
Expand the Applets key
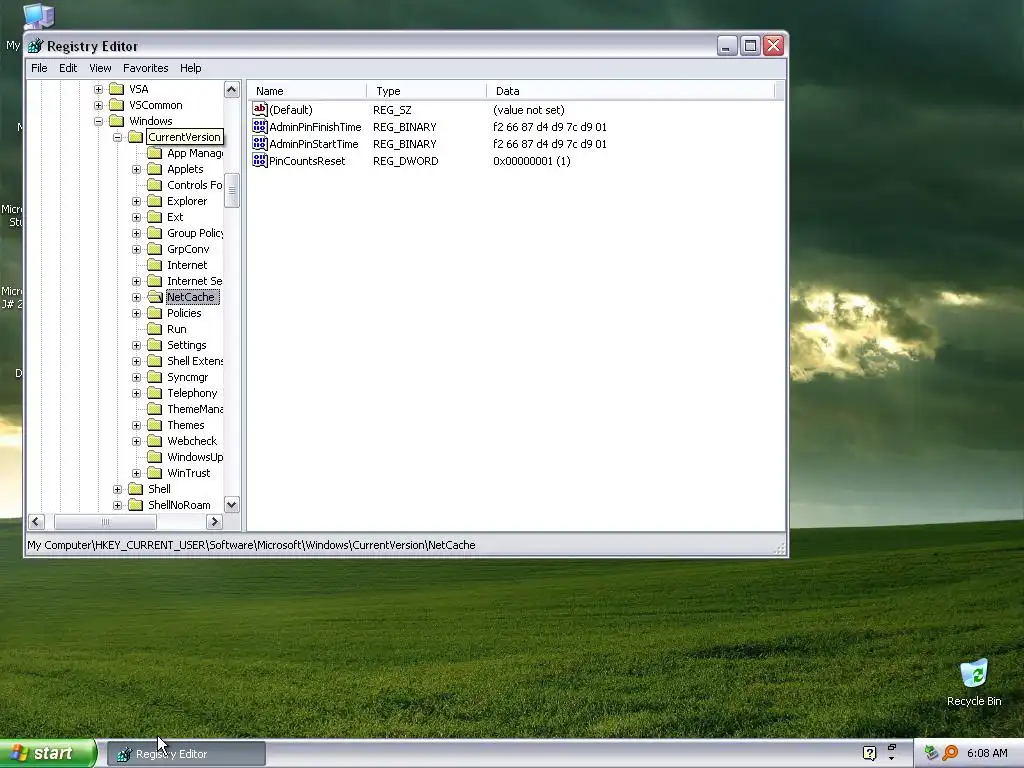[136, 169]
